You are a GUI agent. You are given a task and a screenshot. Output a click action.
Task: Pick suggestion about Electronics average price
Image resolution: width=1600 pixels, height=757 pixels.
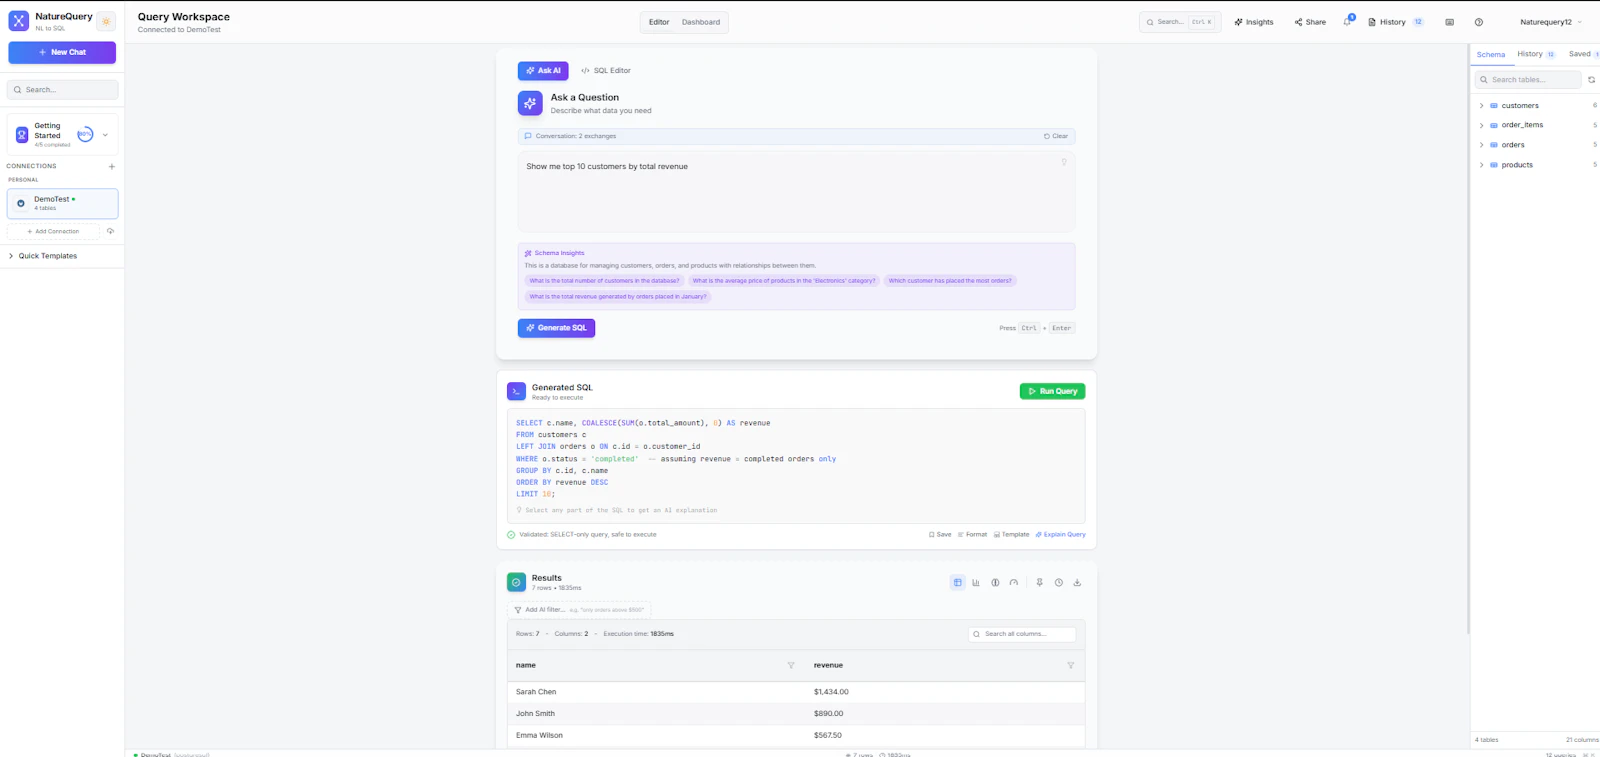click(784, 281)
